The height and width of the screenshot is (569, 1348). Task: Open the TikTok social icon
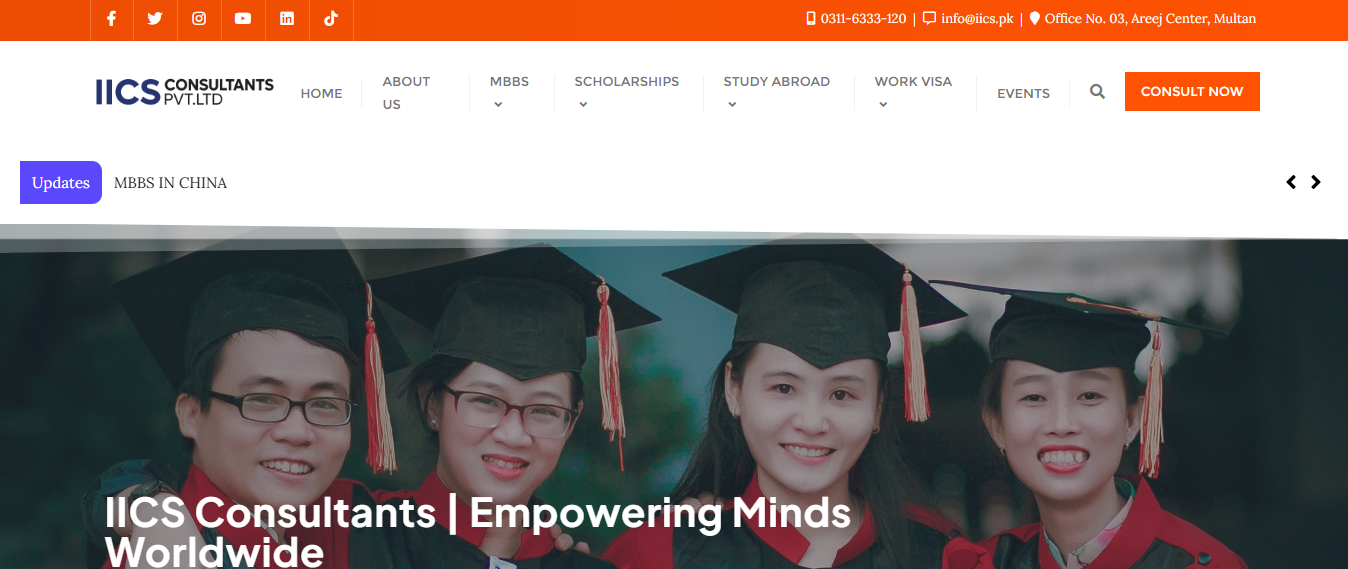[331, 19]
